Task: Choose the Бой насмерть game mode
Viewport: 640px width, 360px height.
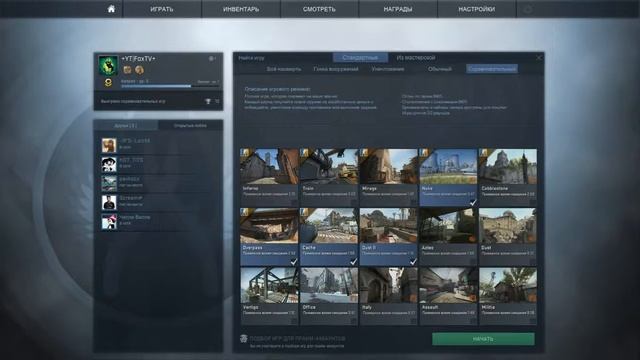Action: tap(284, 69)
